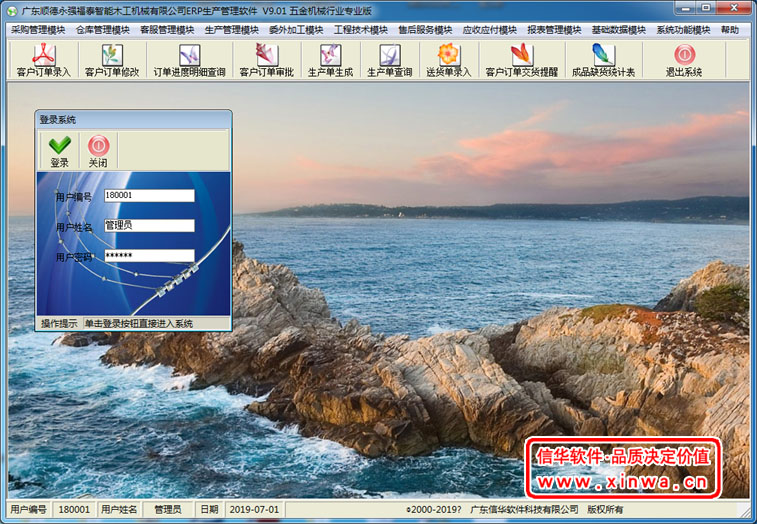
Task: Close the main ERP window
Action: tap(734, 8)
